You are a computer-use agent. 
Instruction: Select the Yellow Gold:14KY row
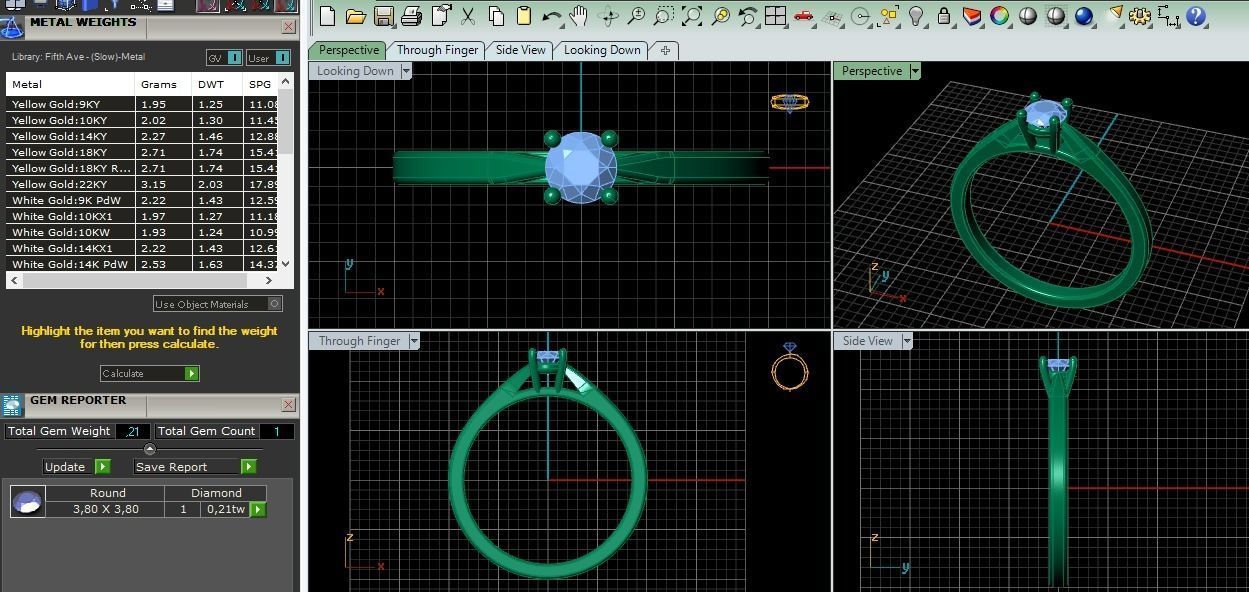[142, 136]
